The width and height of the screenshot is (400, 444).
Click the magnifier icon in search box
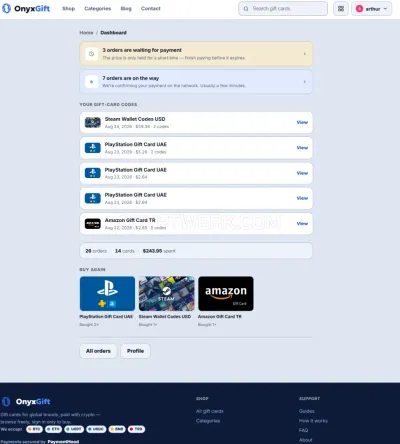pyautogui.click(x=246, y=9)
